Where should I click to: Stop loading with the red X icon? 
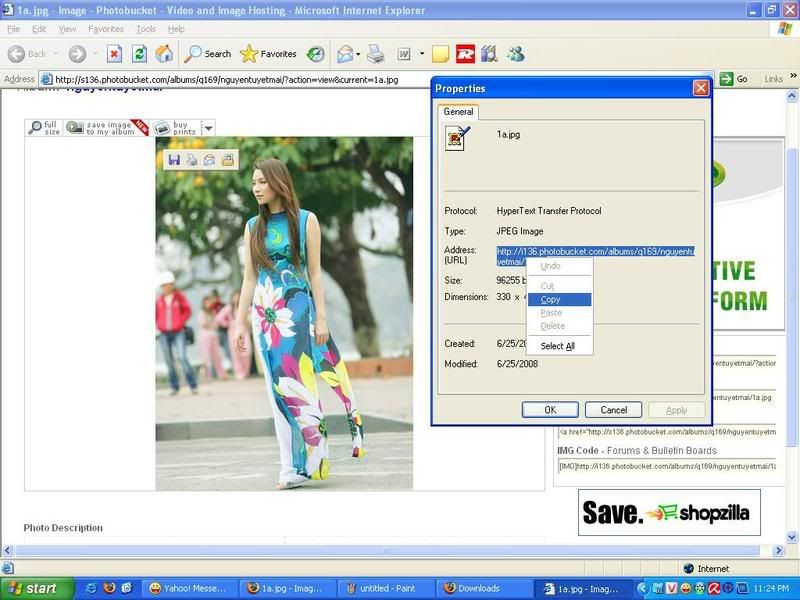coord(114,54)
